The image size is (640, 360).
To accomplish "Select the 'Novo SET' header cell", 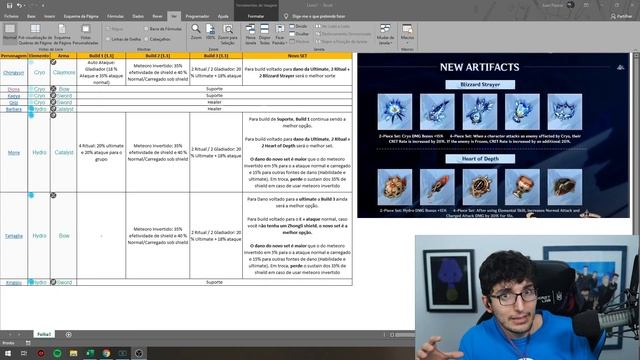I will click(x=297, y=56).
